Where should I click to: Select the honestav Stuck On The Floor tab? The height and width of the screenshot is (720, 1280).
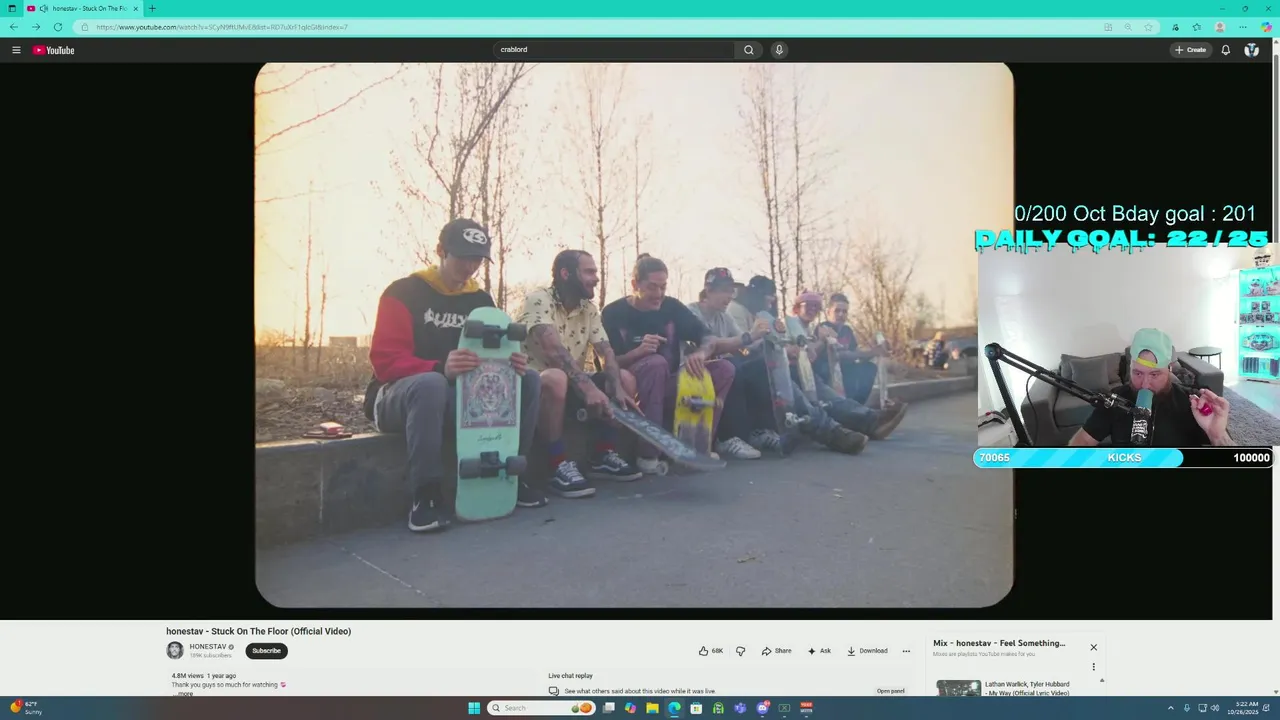[82, 8]
